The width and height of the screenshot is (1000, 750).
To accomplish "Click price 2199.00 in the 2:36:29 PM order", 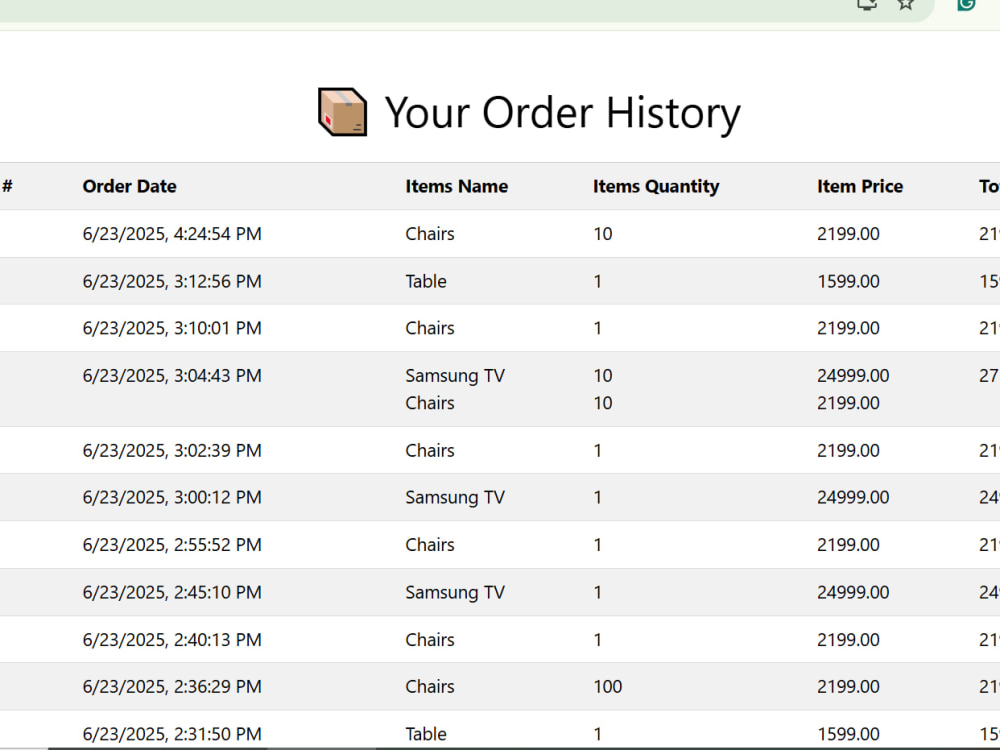I will point(848,687).
